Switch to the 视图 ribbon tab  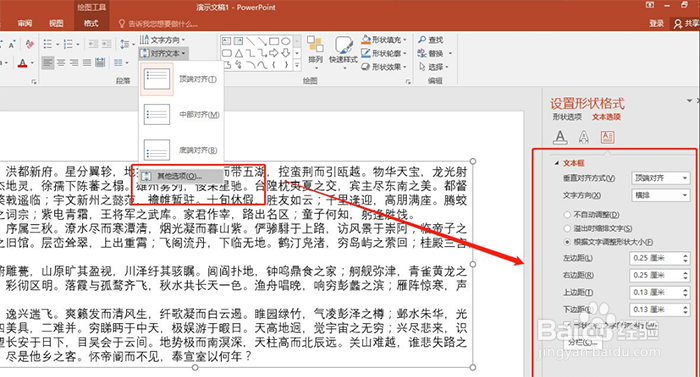pos(56,23)
